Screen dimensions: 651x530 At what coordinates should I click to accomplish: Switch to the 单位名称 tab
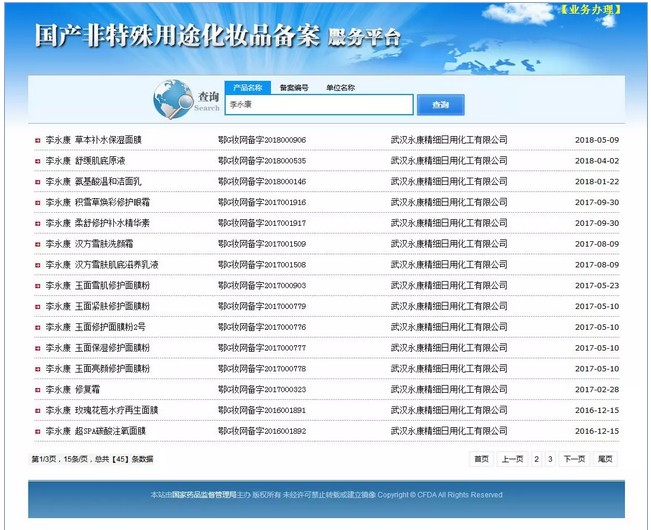coord(340,88)
